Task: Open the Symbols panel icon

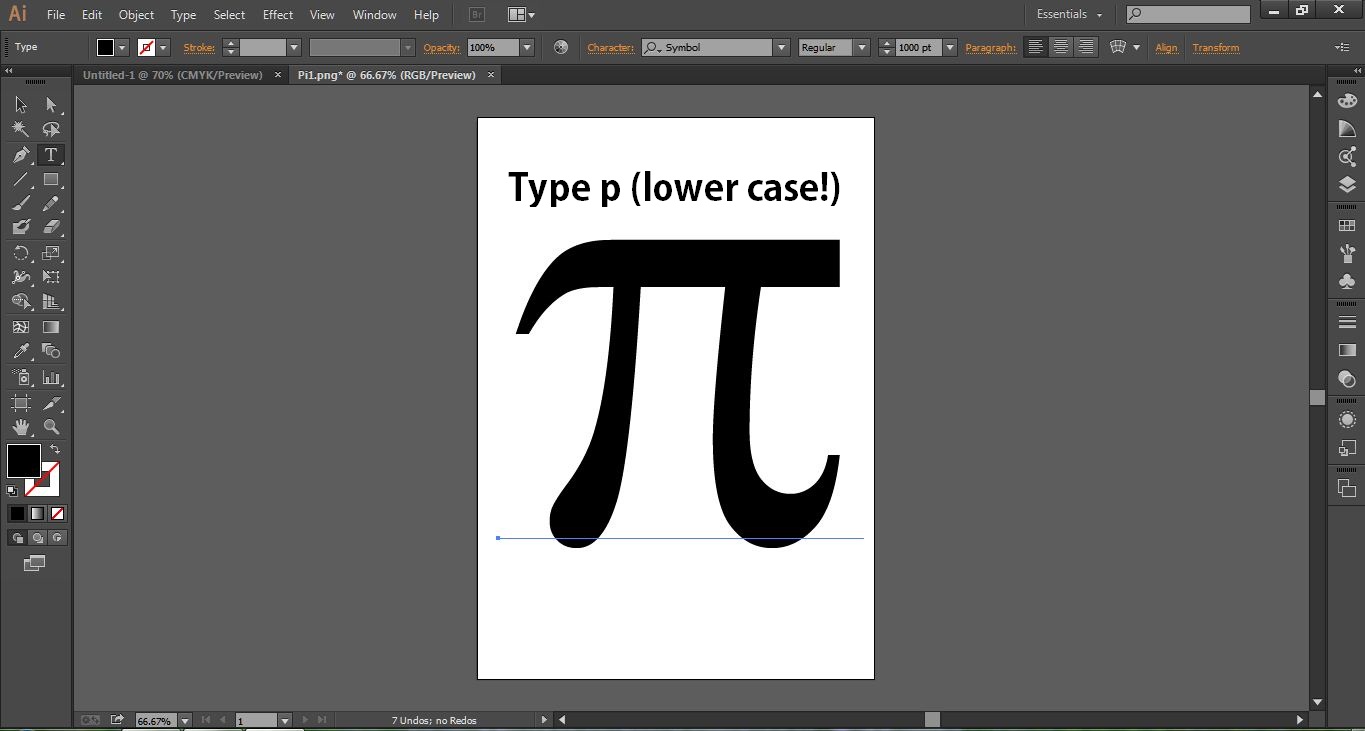Action: (x=1347, y=282)
